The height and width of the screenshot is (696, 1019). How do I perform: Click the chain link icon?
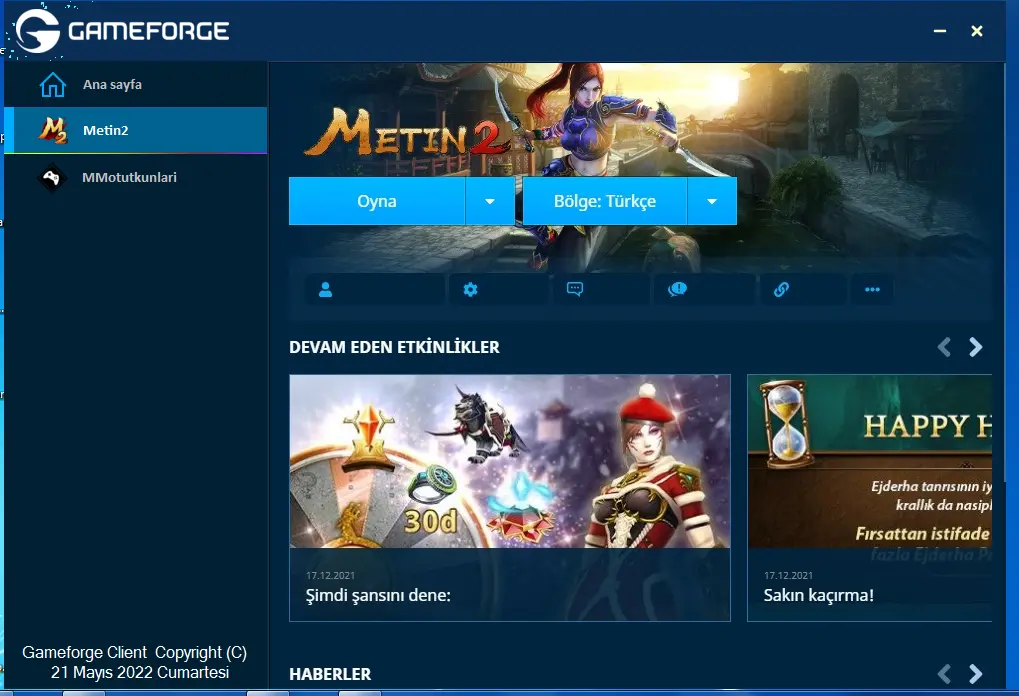[x=782, y=290]
